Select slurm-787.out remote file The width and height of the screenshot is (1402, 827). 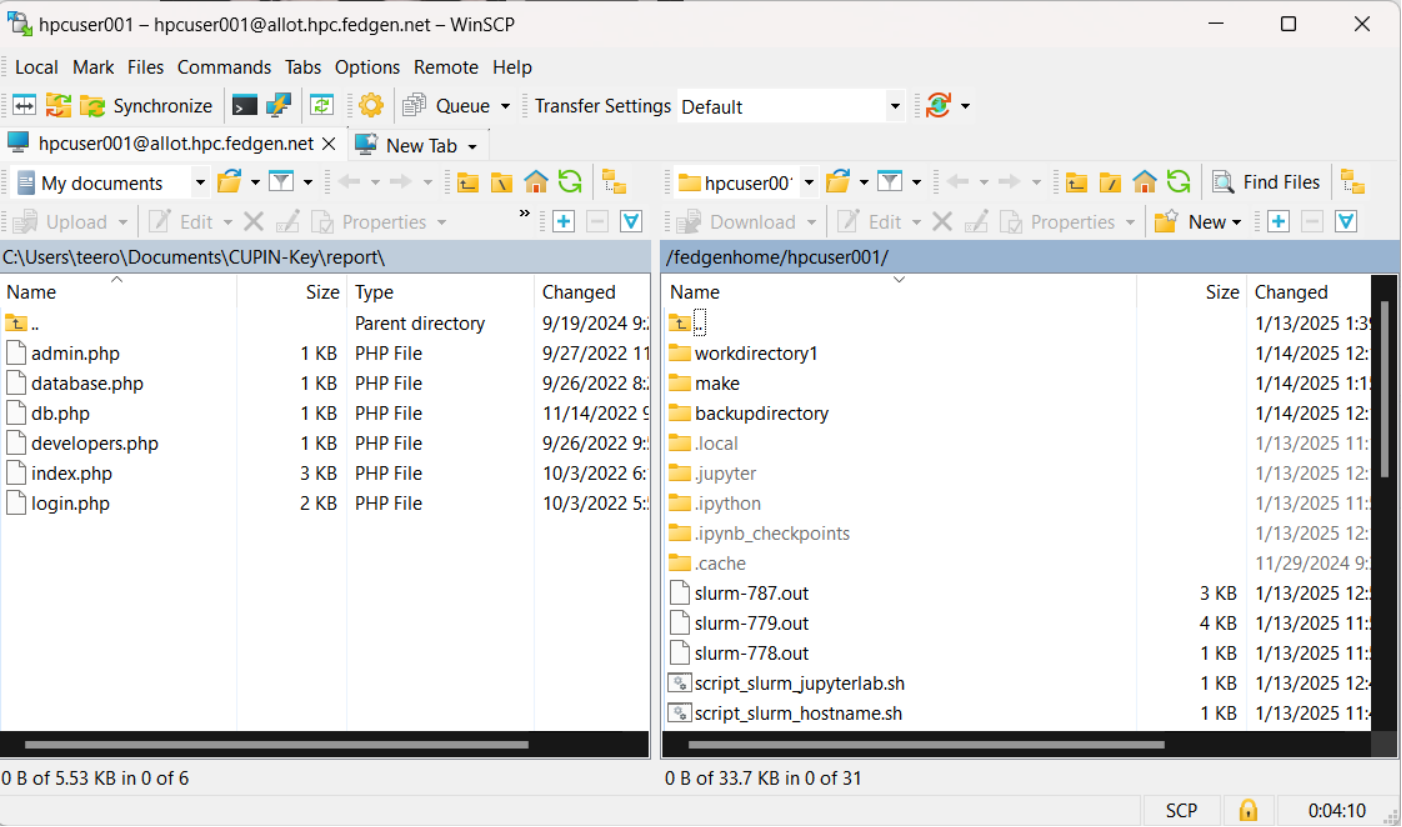(x=751, y=593)
